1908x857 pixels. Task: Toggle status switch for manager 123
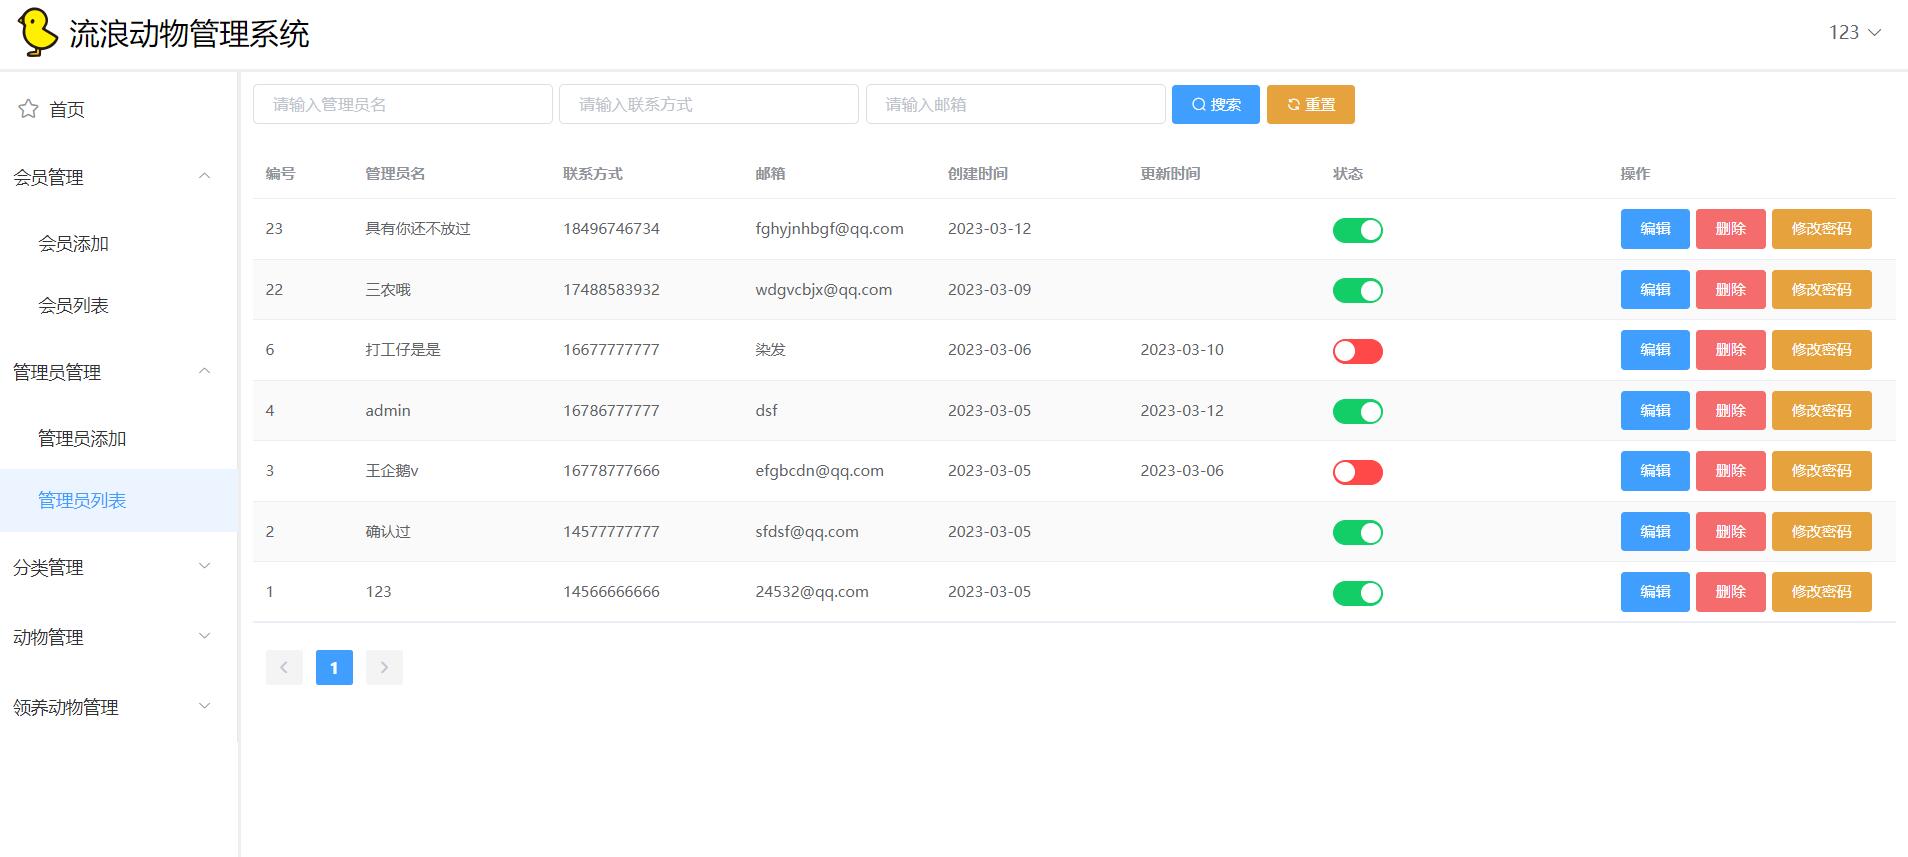1357,593
